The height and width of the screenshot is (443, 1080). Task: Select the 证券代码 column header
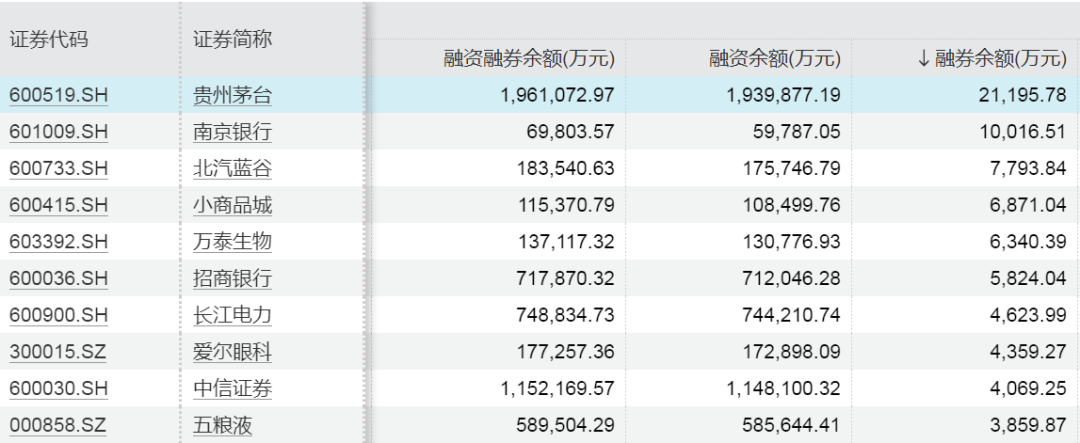49,40
